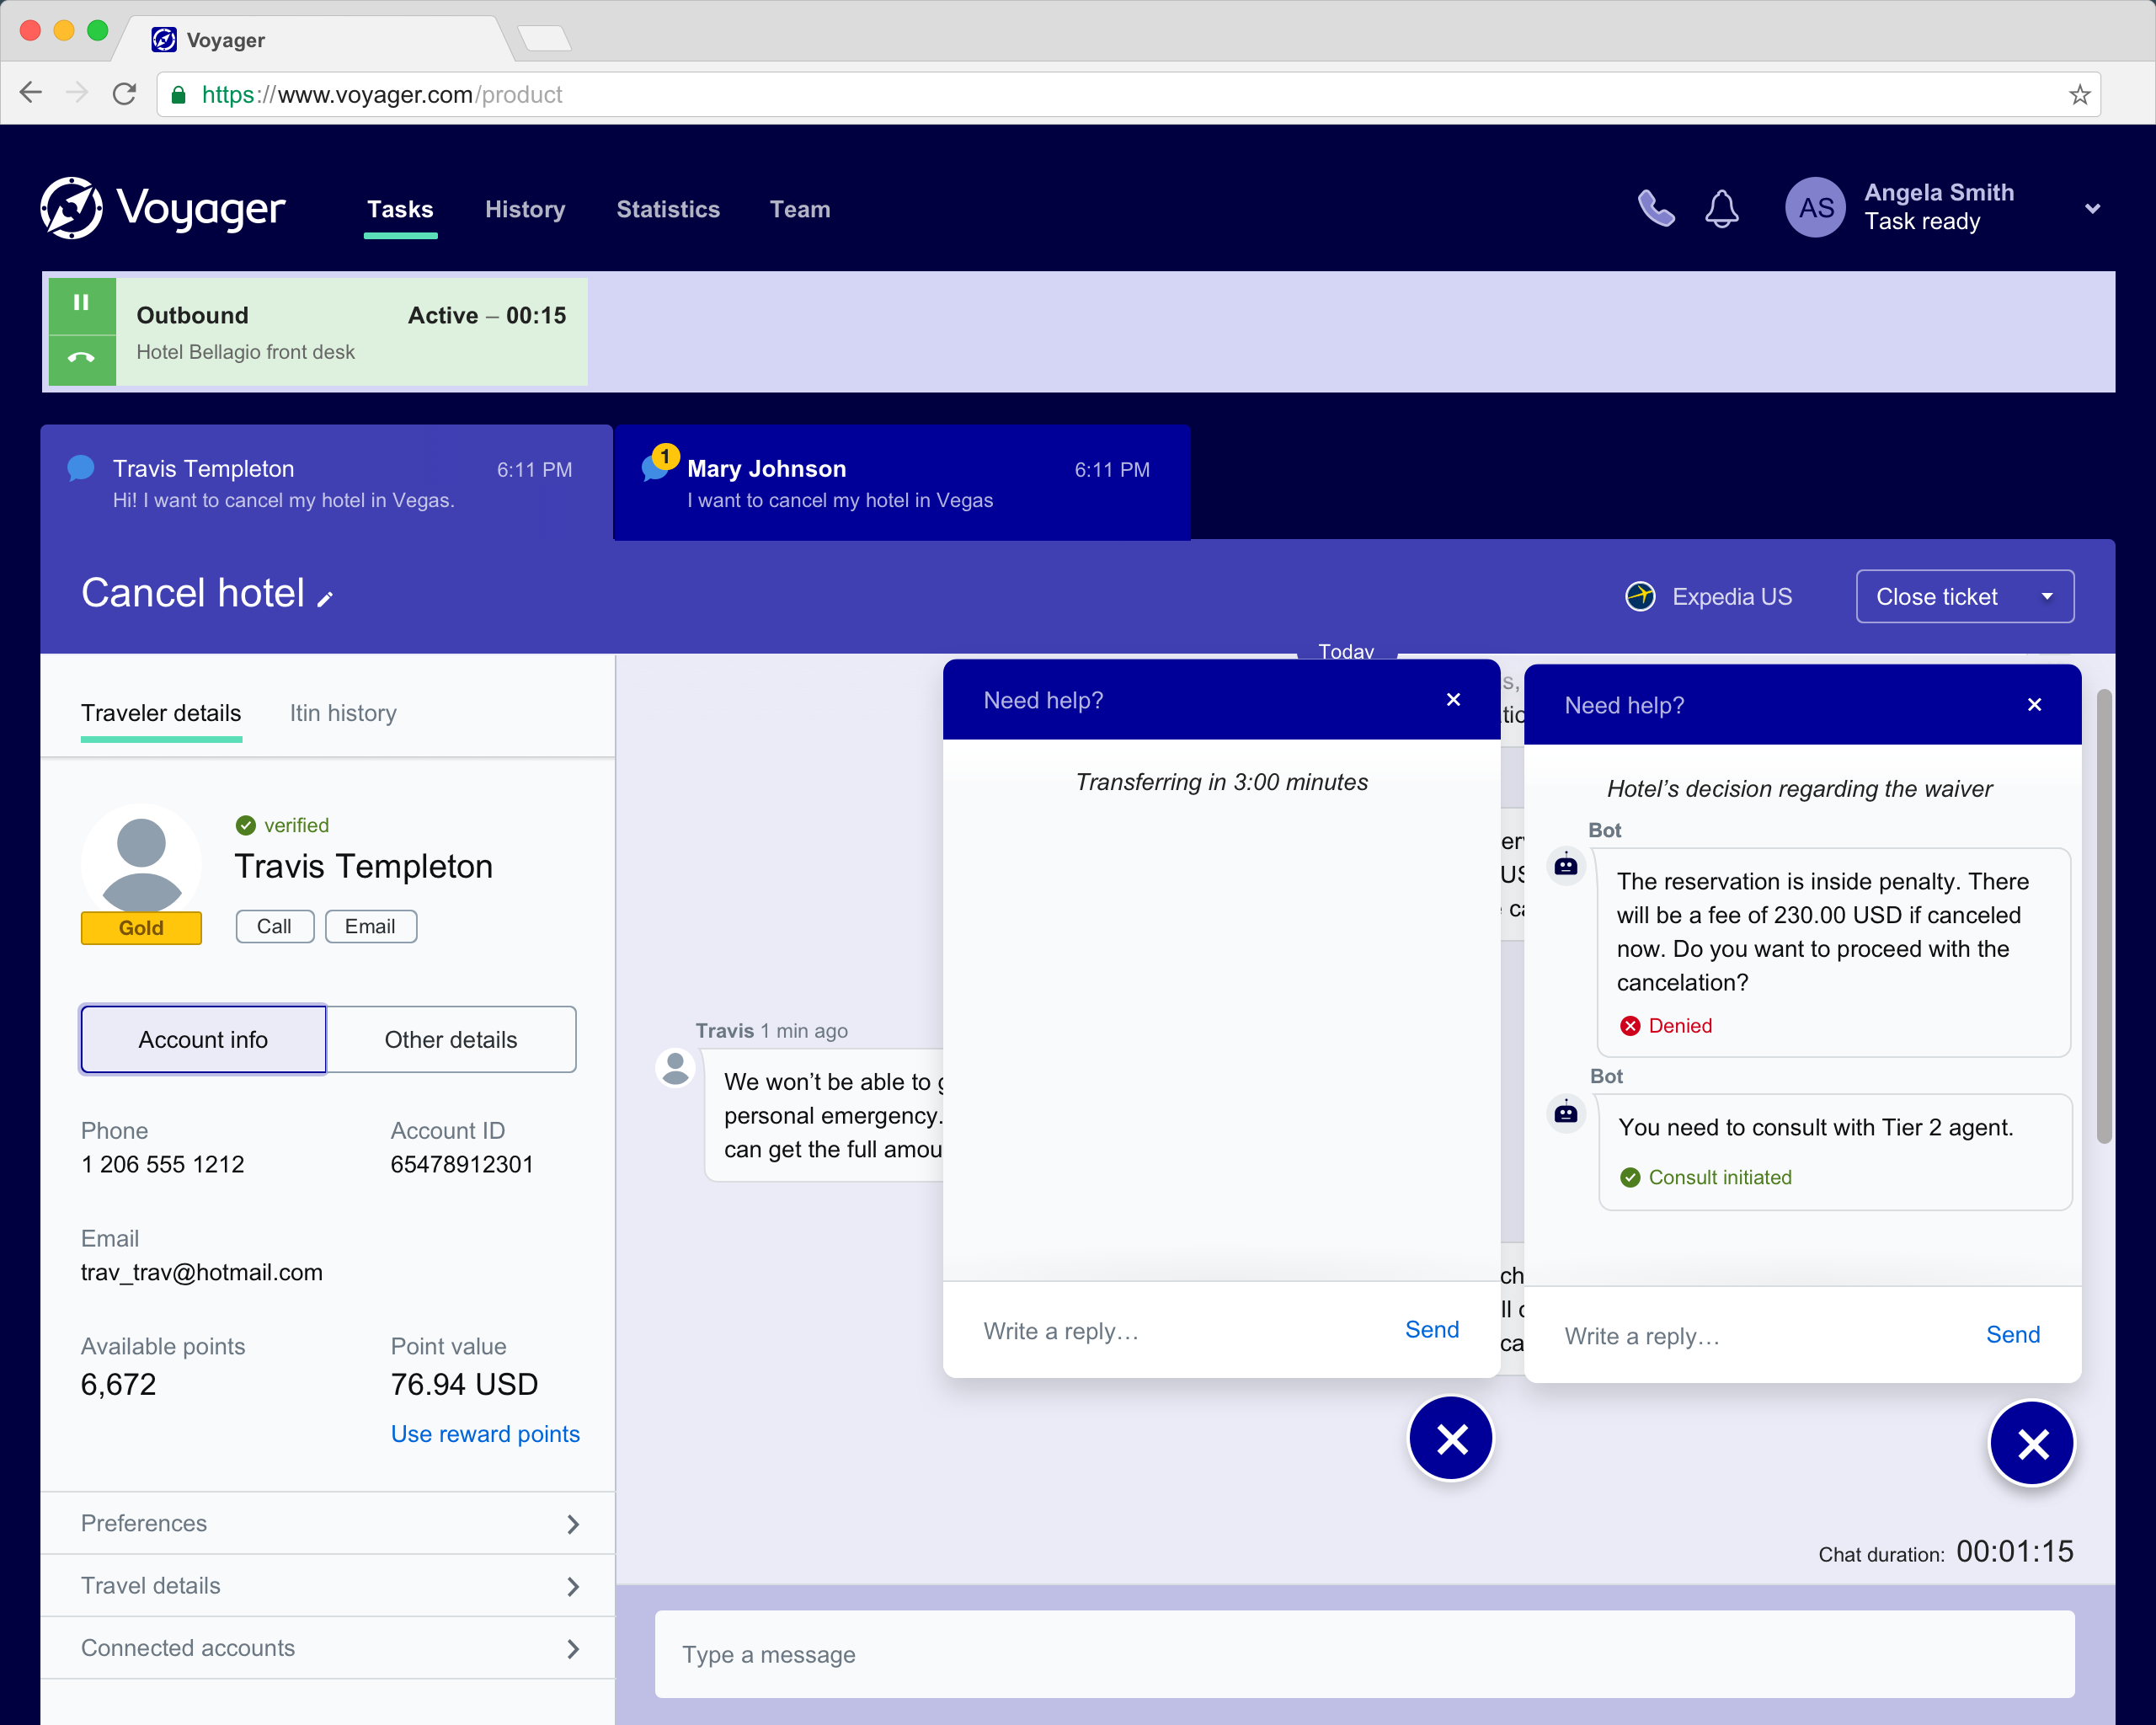Switch to the Itin history tab
The image size is (2156, 1725).
[343, 713]
